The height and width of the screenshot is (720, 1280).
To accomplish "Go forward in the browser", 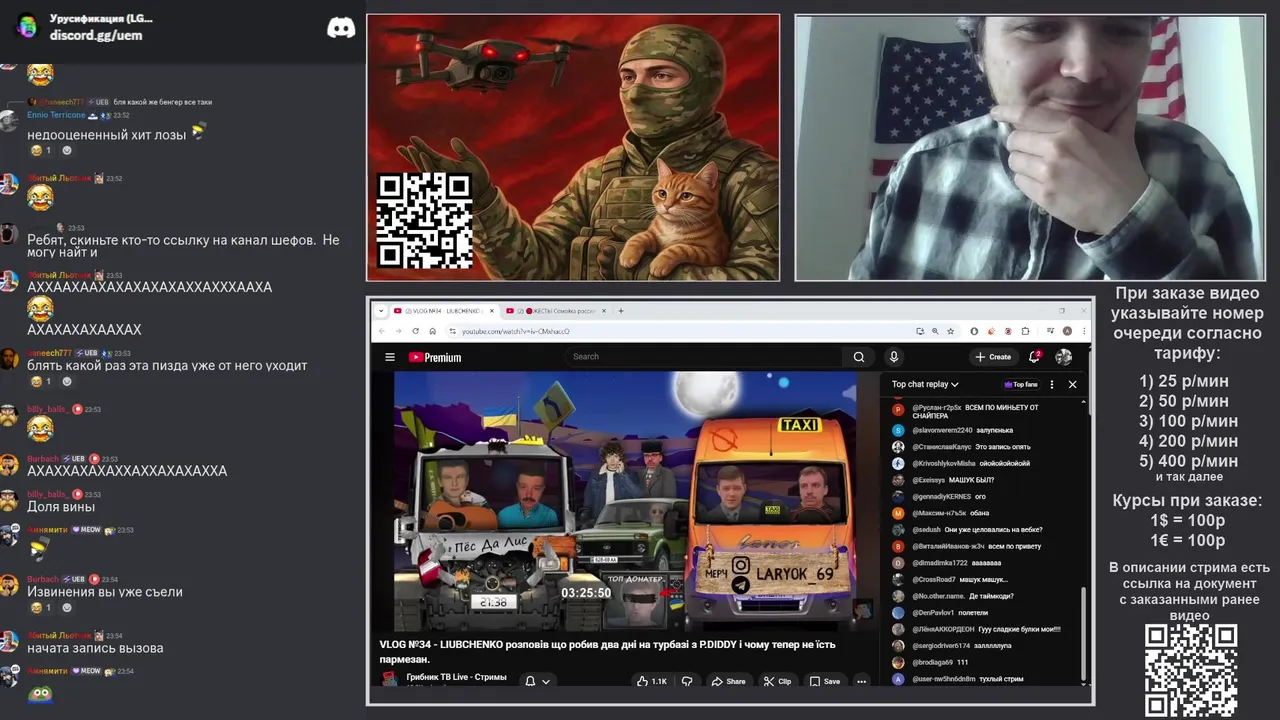I will pos(400,331).
